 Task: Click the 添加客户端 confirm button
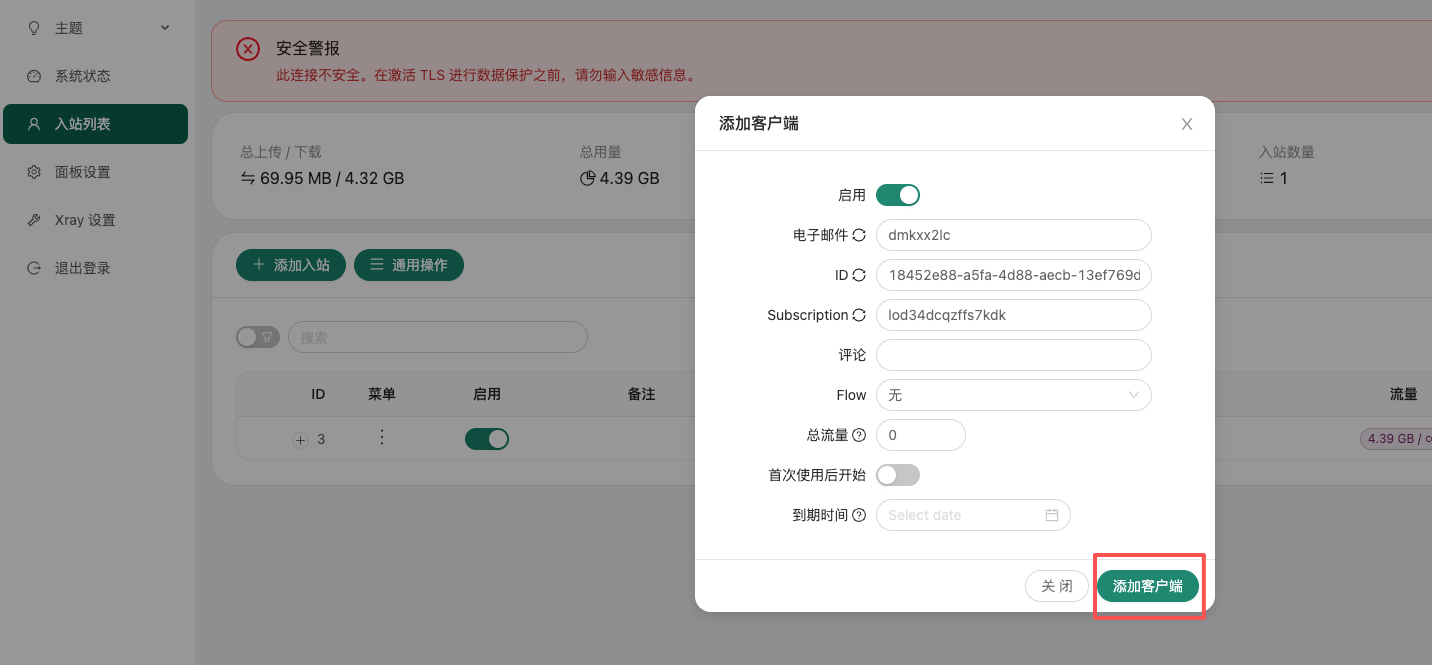pyautogui.click(x=1147, y=586)
